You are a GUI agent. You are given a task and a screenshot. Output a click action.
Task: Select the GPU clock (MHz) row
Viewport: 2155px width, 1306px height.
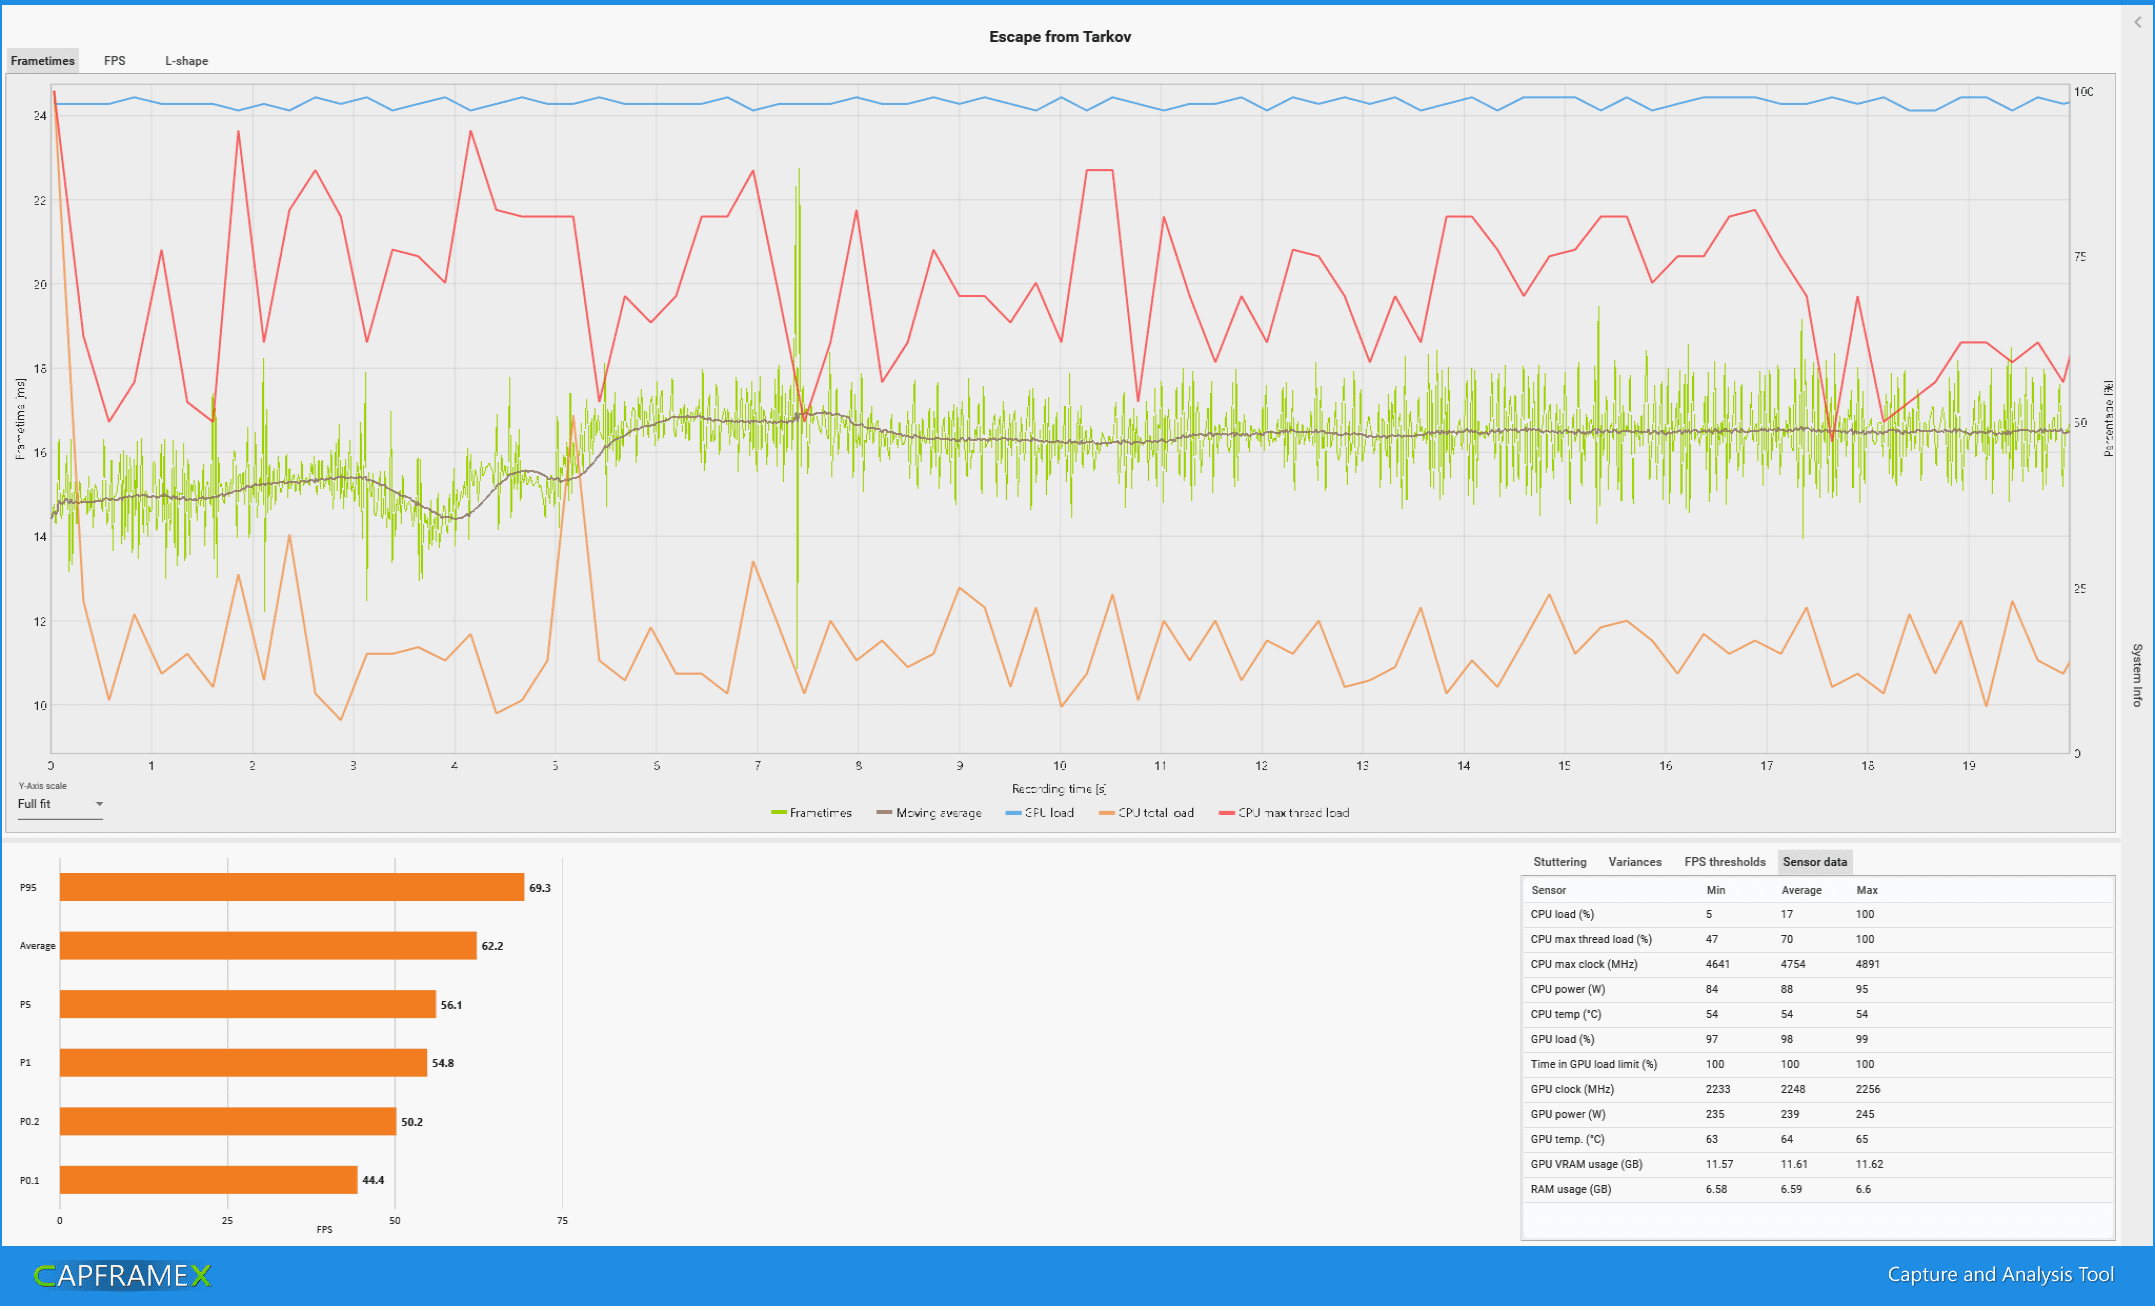pyautogui.click(x=1817, y=1089)
